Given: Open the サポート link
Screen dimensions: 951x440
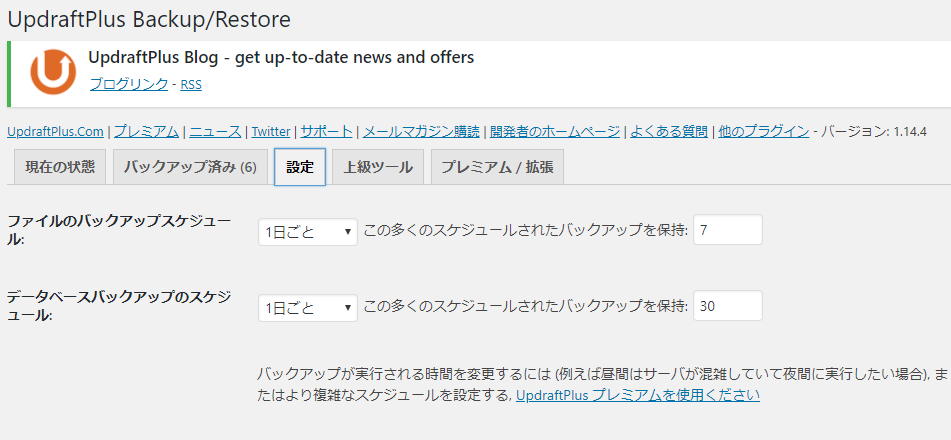Looking at the screenshot, I should pos(326,131).
